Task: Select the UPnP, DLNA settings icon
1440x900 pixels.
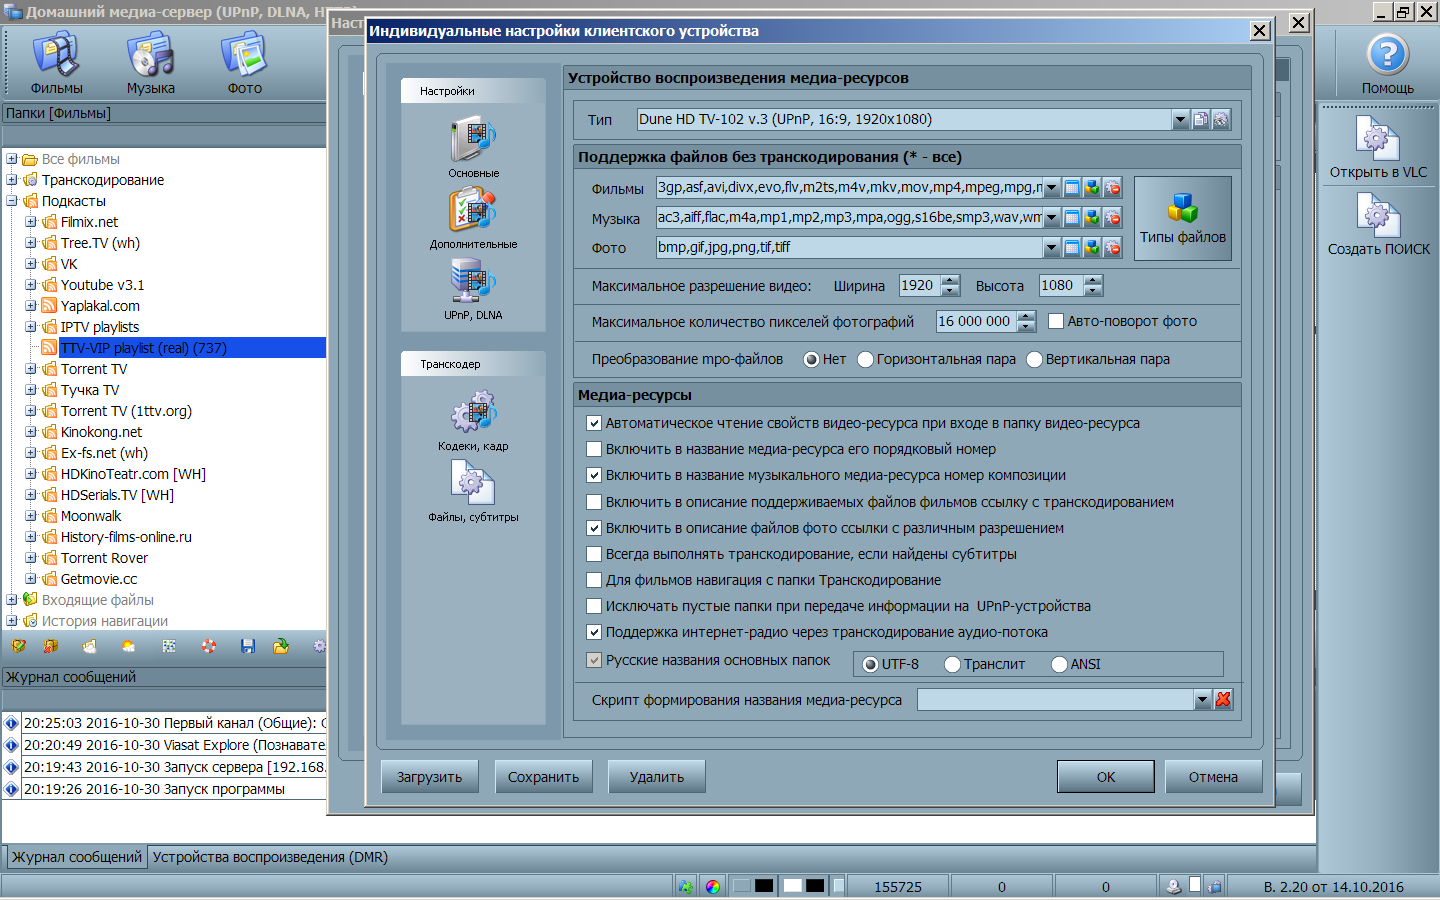Action: [x=473, y=283]
